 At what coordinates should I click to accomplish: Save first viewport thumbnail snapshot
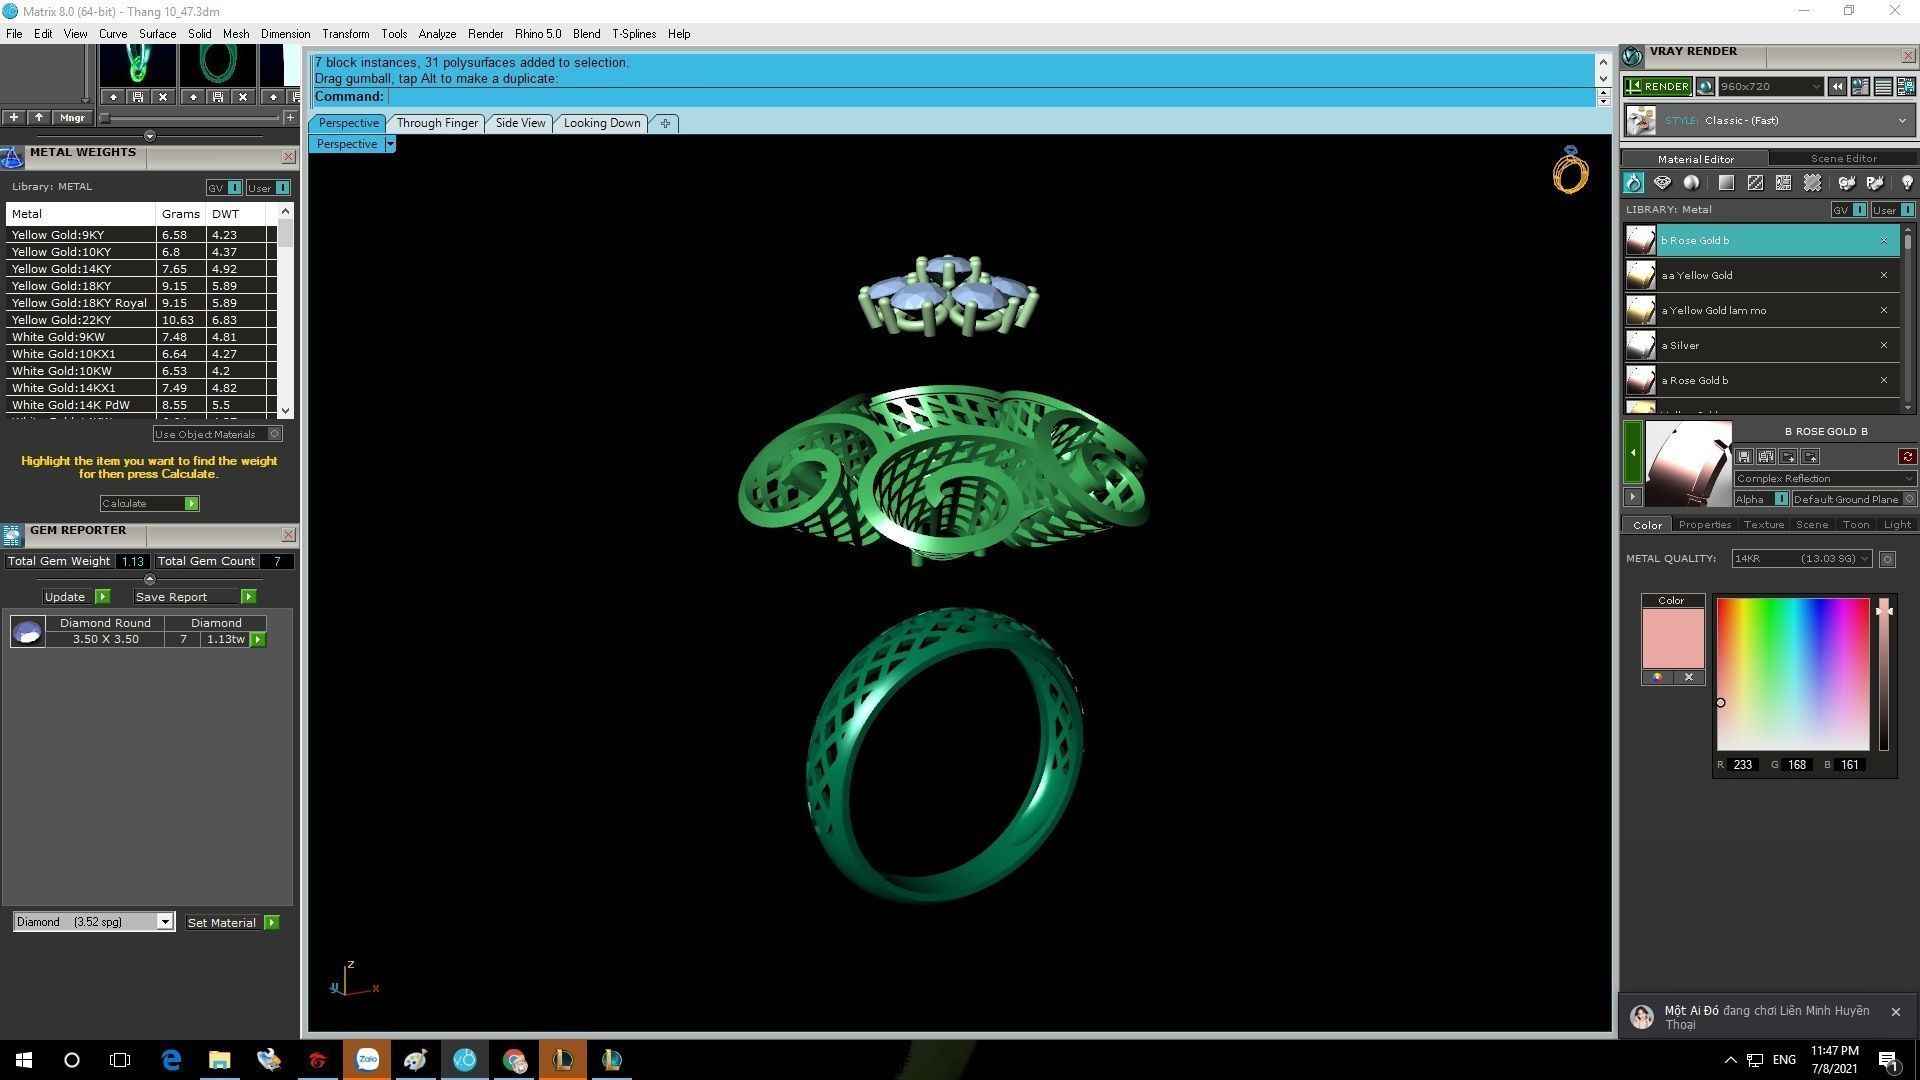click(x=138, y=97)
